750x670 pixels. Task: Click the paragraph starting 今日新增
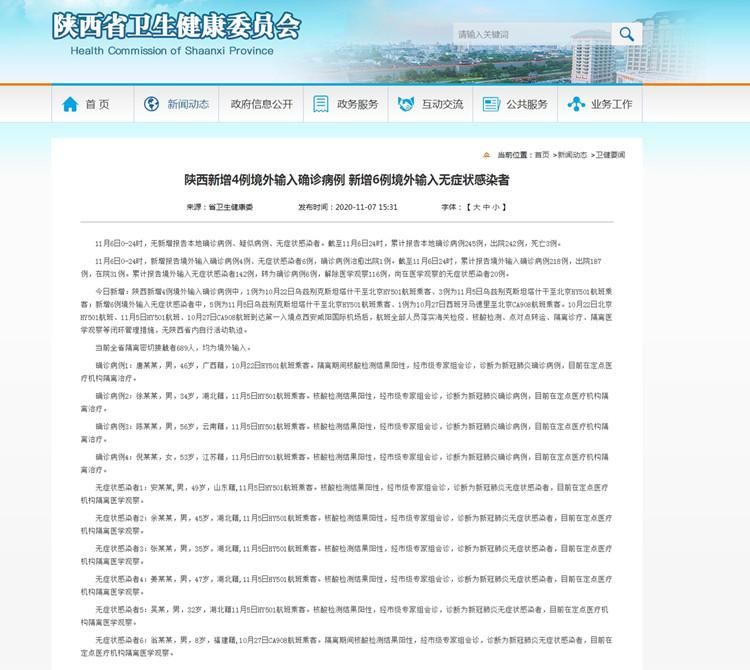pyautogui.click(x=347, y=311)
